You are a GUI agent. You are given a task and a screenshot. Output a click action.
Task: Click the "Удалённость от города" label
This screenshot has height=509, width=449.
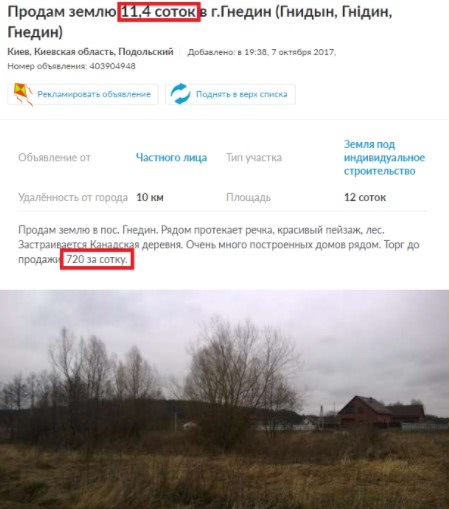coord(73,197)
